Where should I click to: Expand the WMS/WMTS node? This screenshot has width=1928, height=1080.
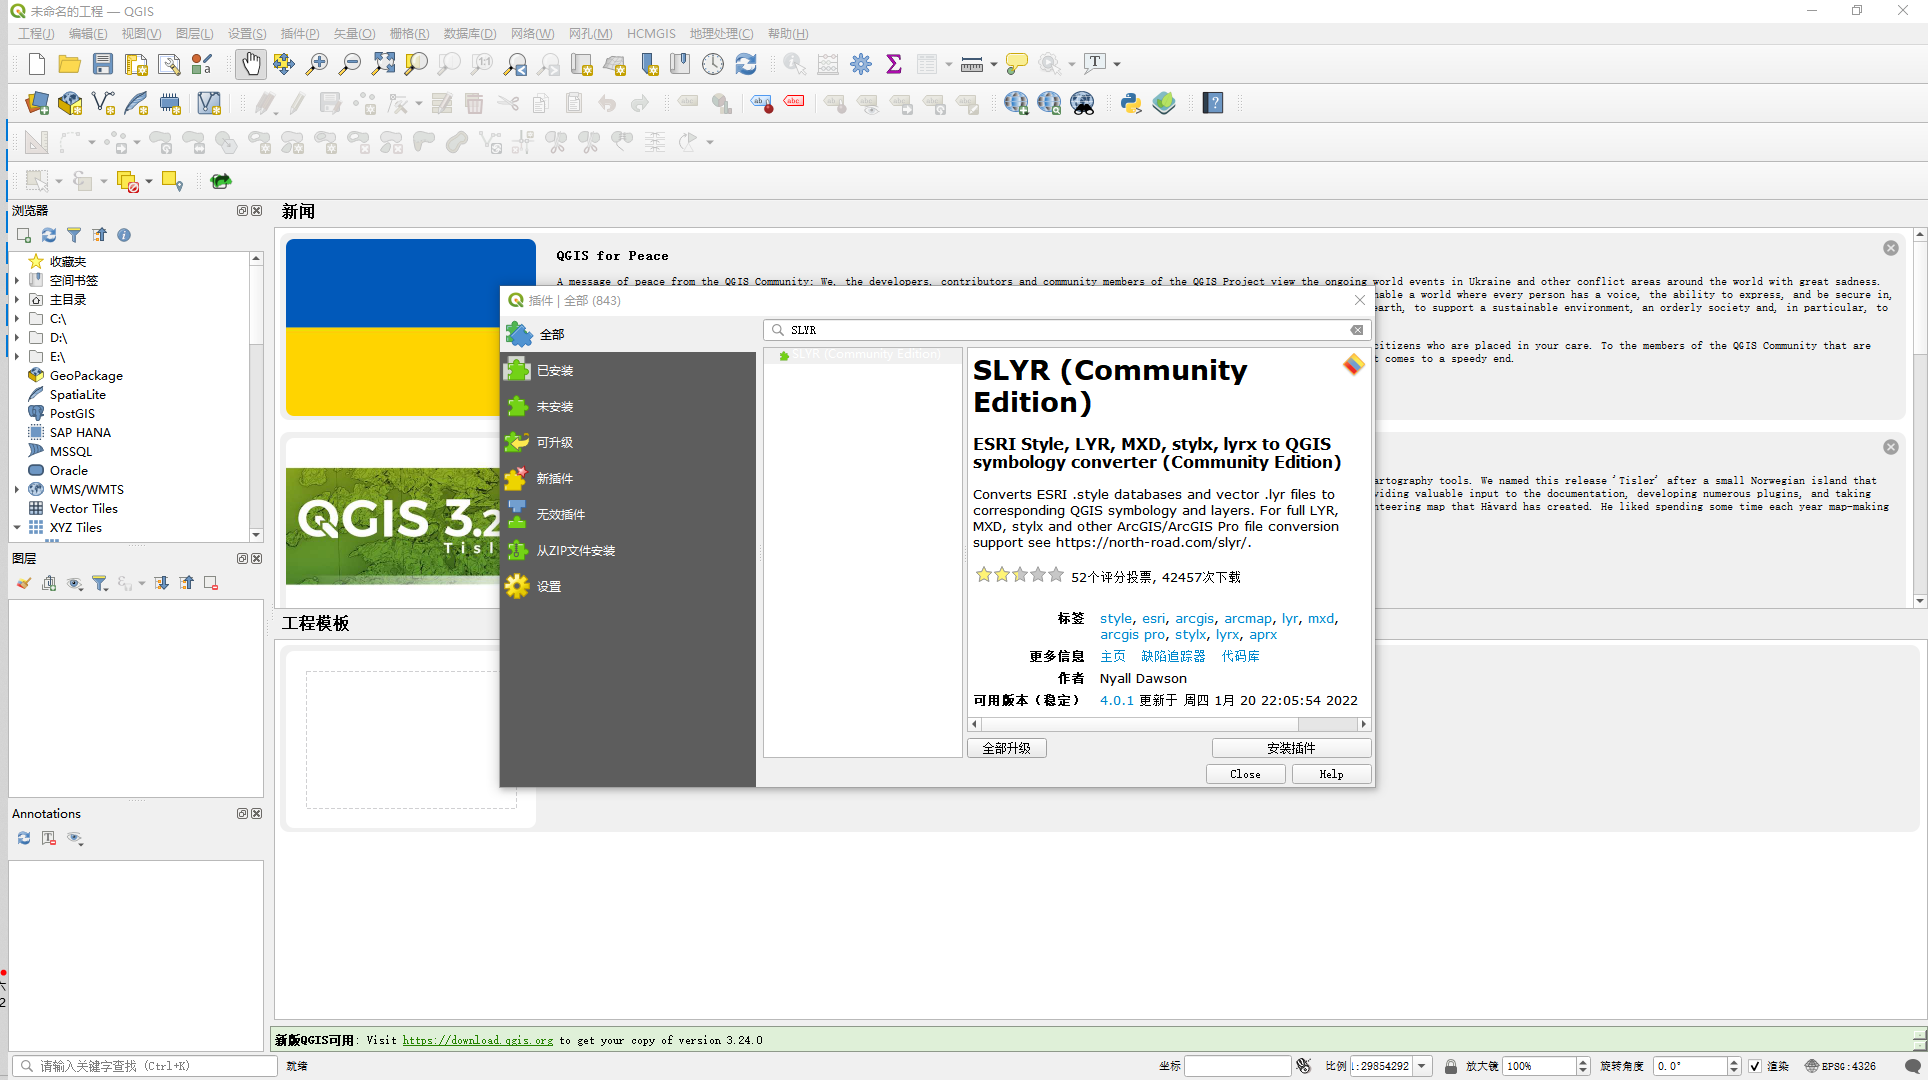[x=17, y=490]
